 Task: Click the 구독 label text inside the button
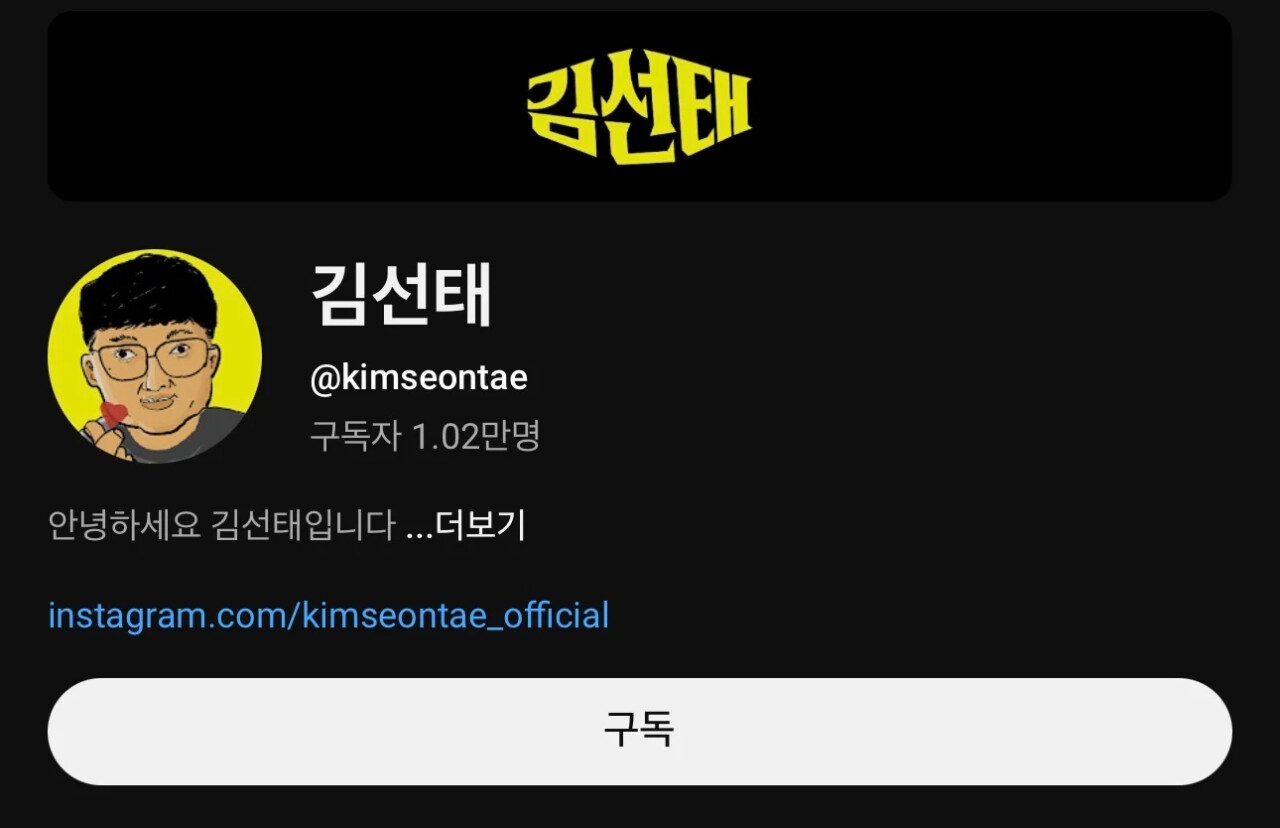pyautogui.click(x=639, y=731)
